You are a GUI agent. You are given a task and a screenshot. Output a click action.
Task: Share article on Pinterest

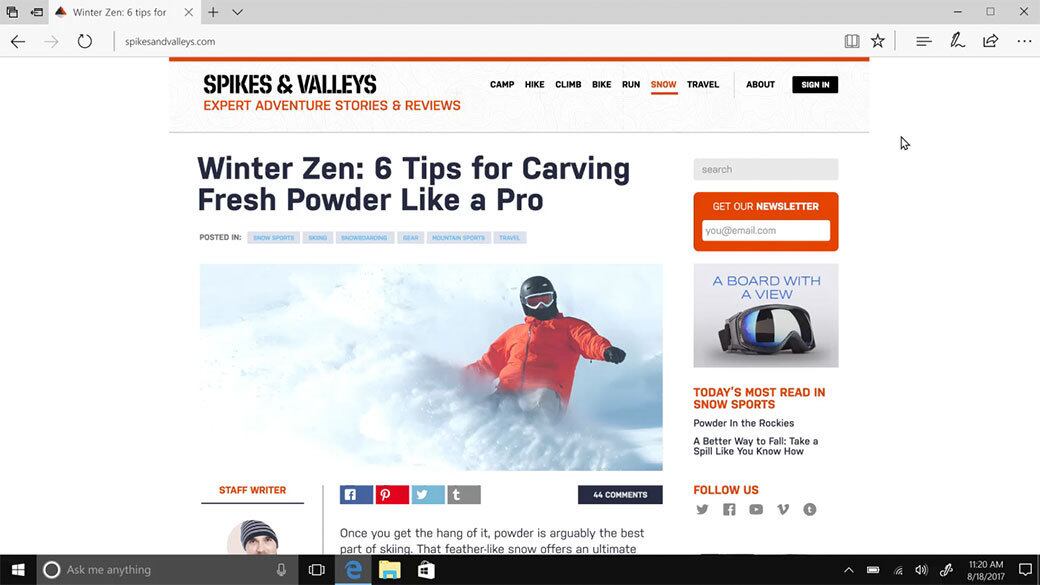click(392, 495)
